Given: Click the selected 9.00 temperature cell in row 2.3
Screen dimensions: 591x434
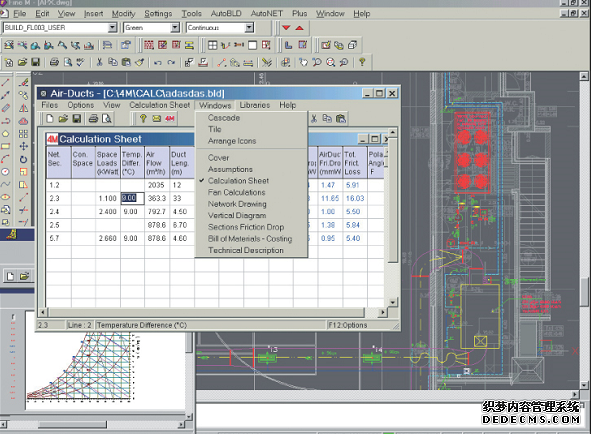Looking at the screenshot, I should [132, 198].
